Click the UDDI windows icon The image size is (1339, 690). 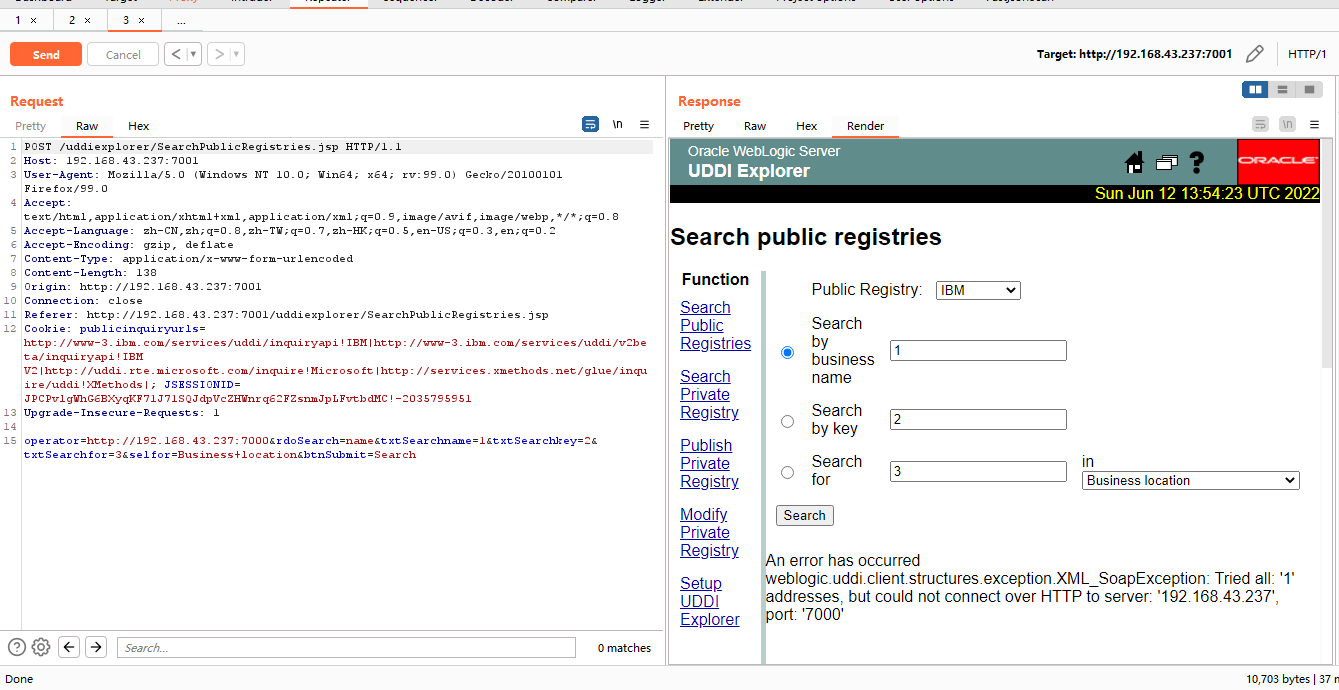point(1166,162)
